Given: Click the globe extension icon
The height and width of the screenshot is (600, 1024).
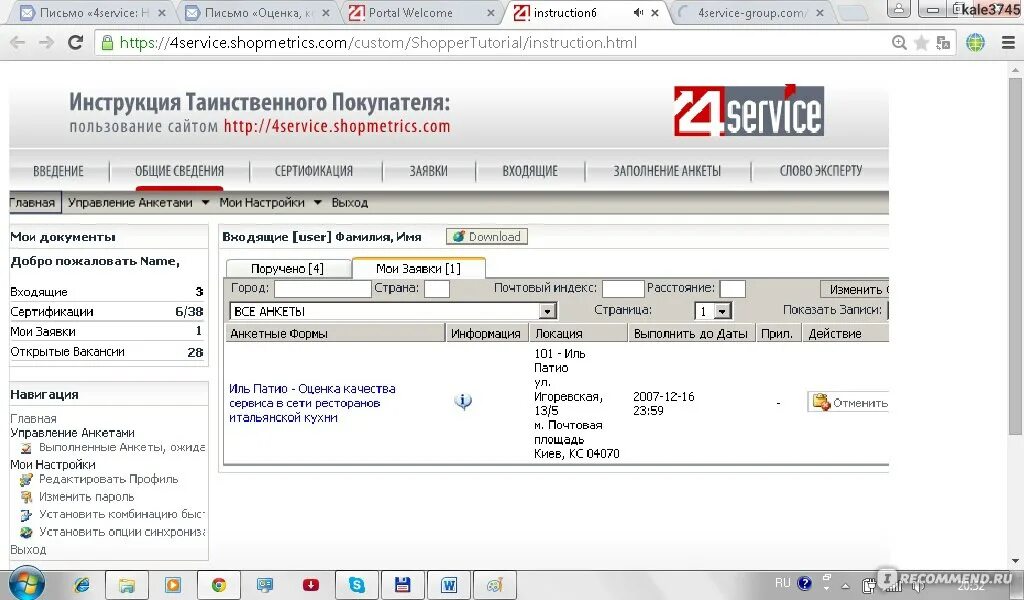Looking at the screenshot, I should 975,42.
